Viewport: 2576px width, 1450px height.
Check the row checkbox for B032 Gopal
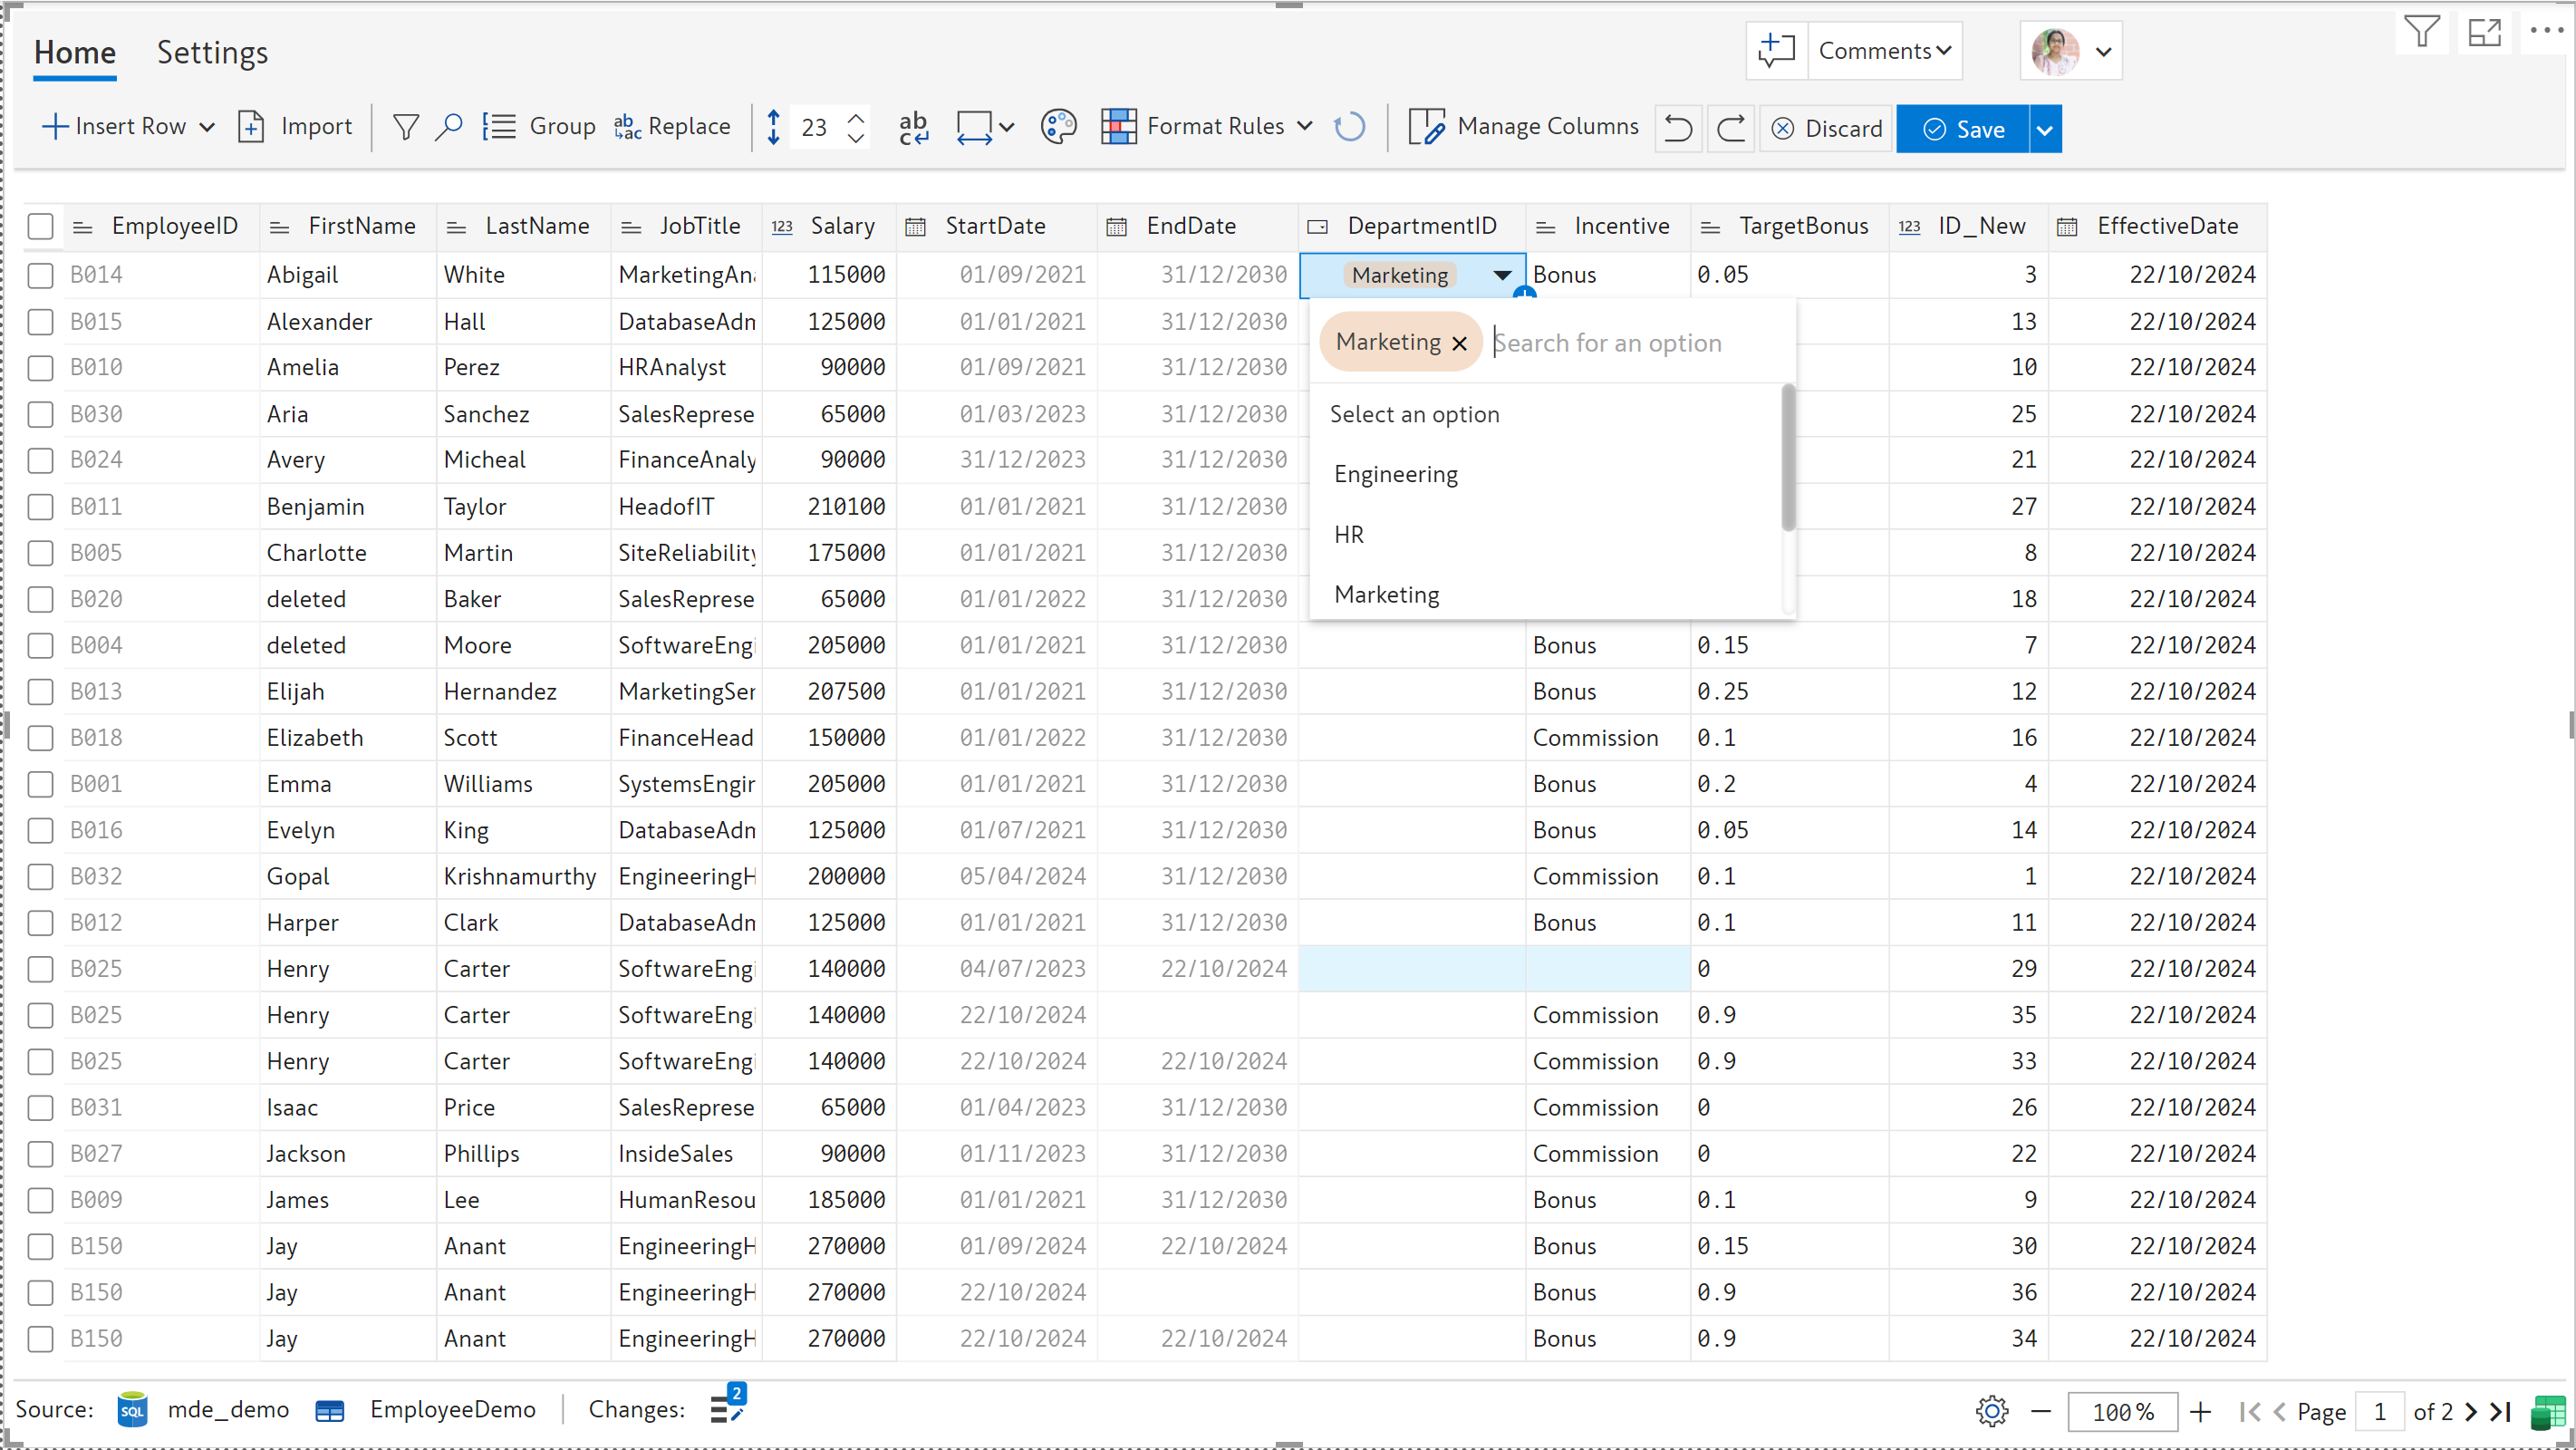(x=40, y=876)
